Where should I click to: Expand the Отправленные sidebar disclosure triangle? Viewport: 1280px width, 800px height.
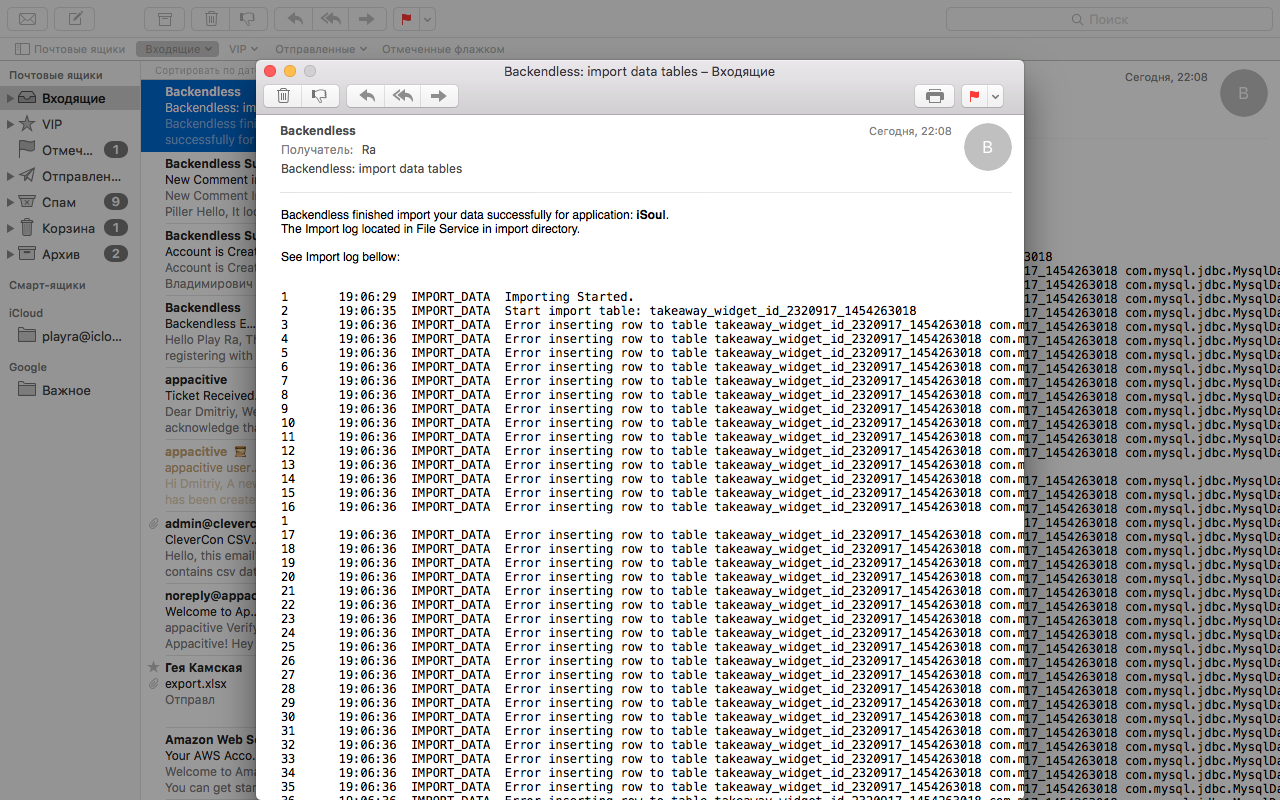pos(10,177)
